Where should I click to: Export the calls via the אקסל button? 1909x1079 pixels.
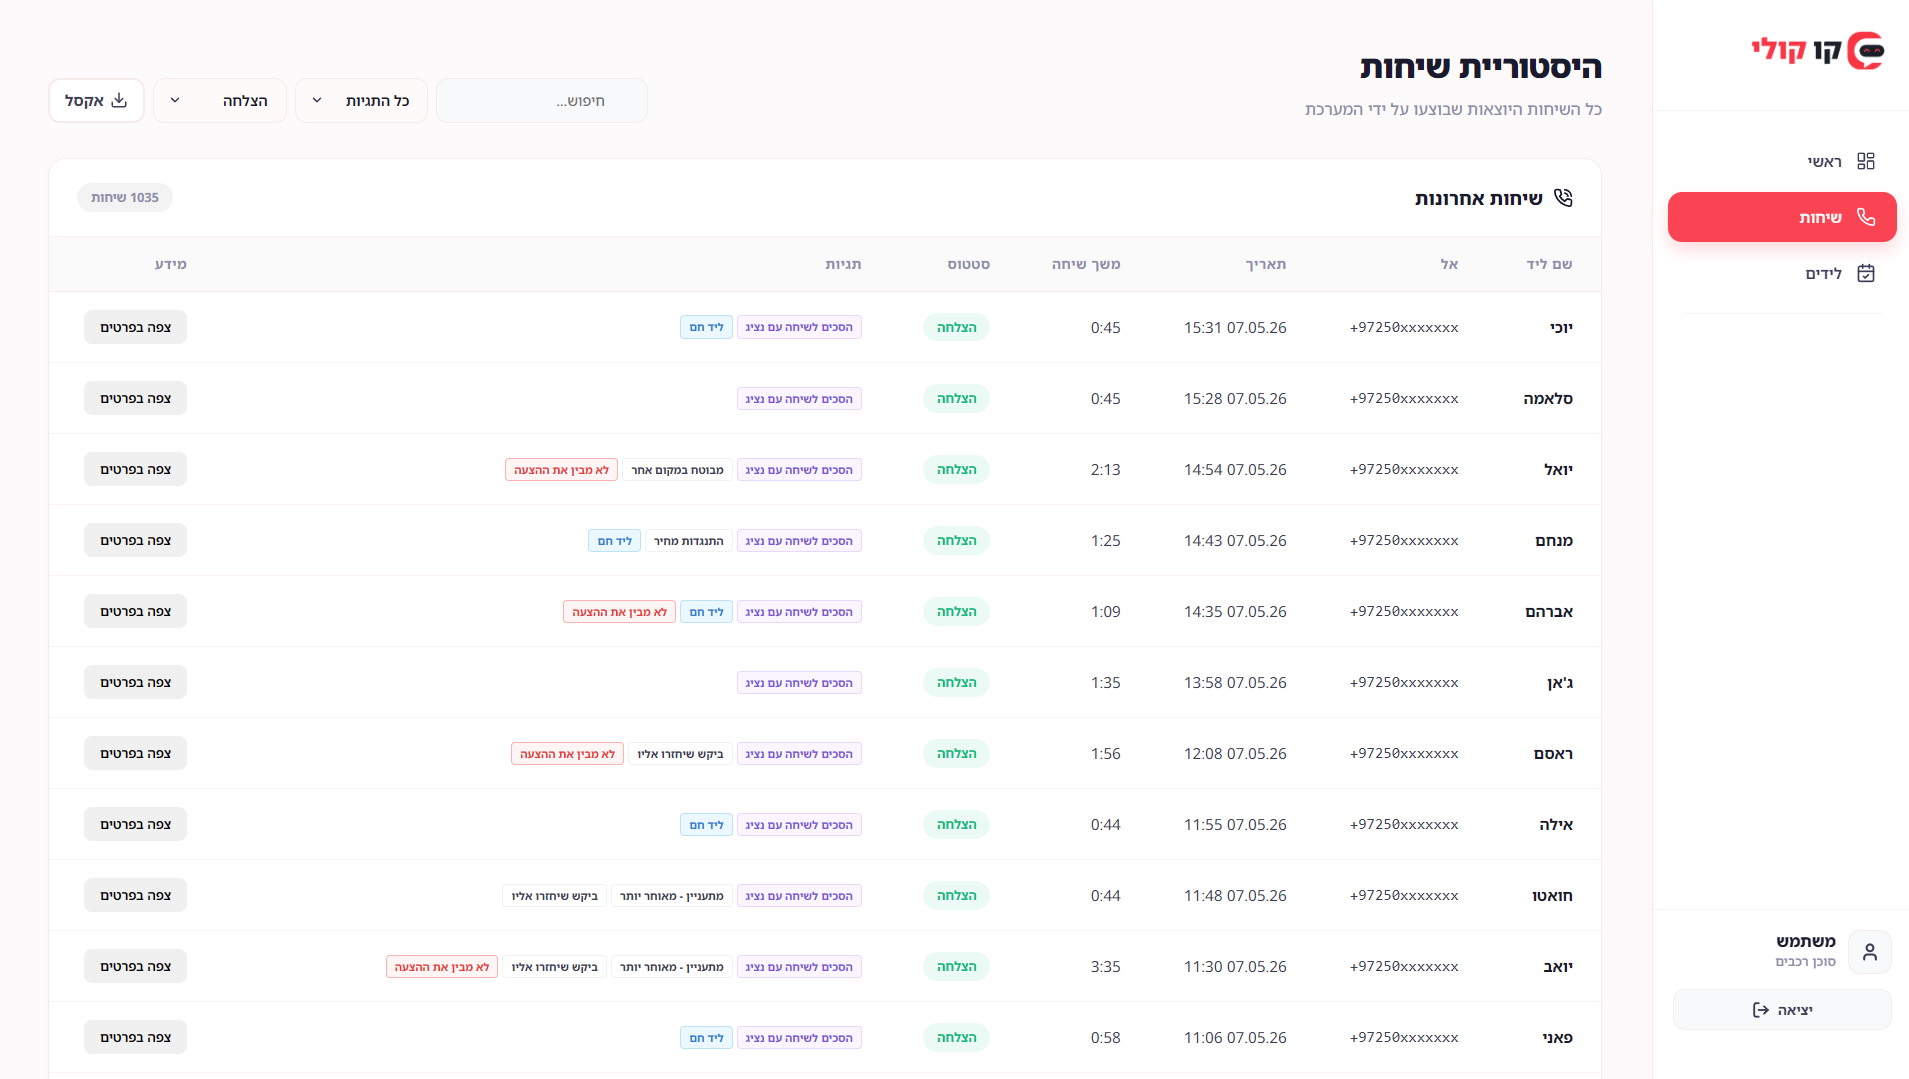tap(96, 100)
